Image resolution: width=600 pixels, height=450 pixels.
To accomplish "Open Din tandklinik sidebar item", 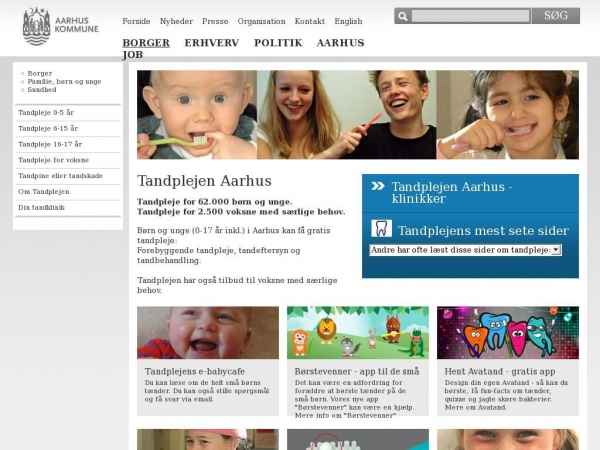I will [x=68, y=208].
